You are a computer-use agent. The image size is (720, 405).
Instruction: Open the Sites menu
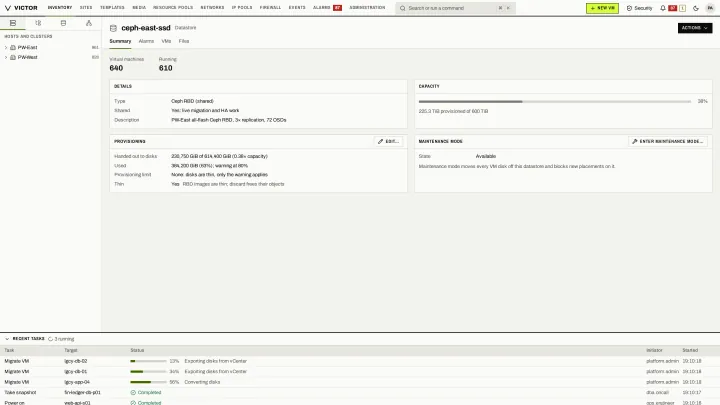click(86, 8)
